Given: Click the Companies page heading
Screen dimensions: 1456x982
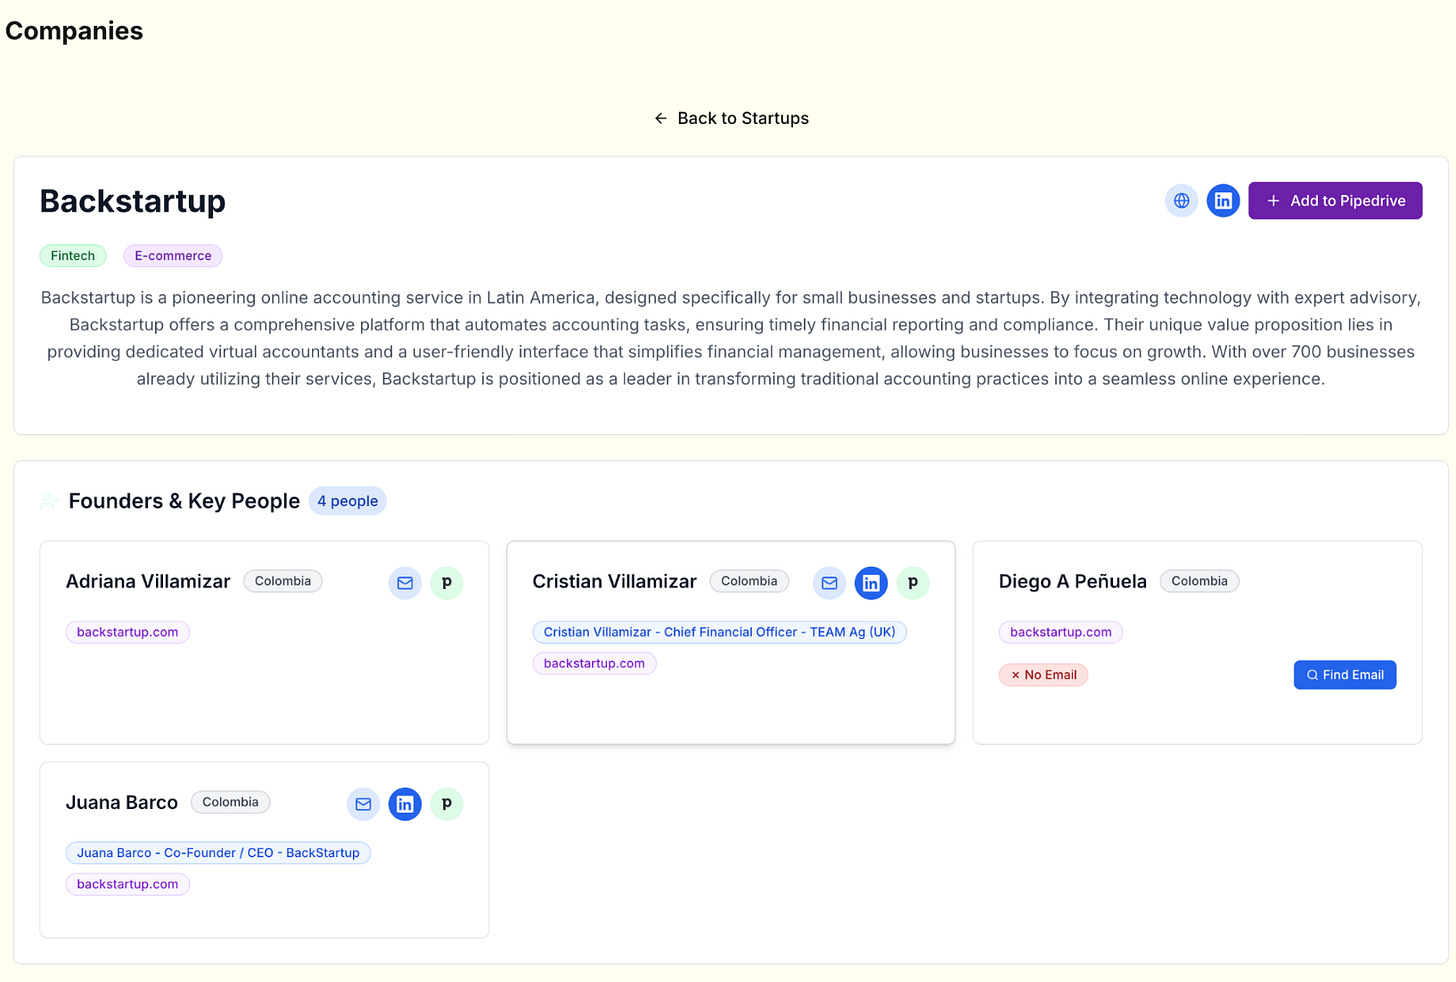Looking at the screenshot, I should (x=74, y=31).
